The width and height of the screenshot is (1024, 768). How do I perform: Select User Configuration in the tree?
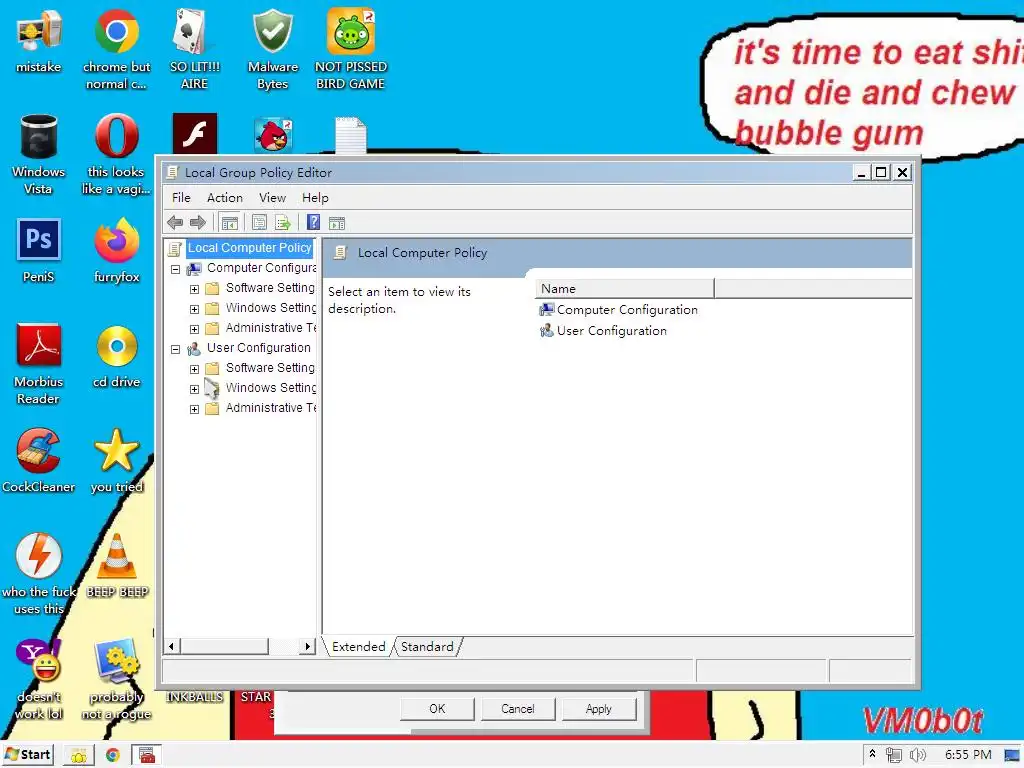(x=259, y=348)
